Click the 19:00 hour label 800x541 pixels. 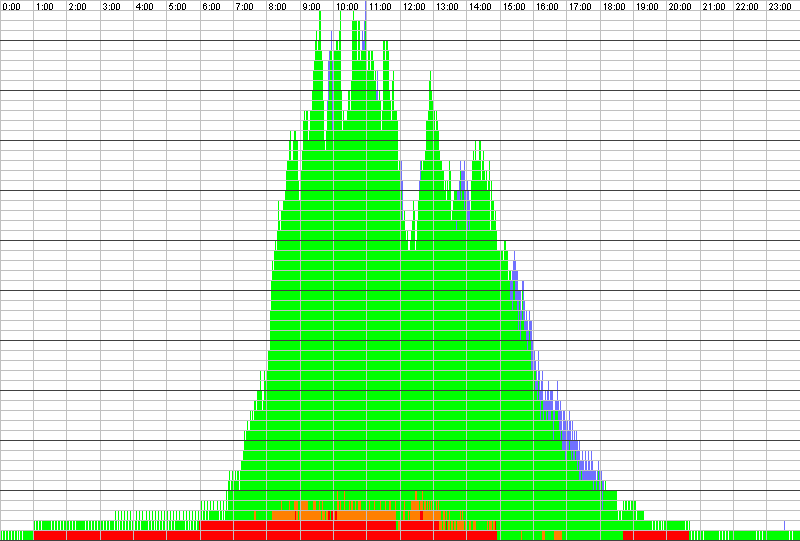click(647, 7)
